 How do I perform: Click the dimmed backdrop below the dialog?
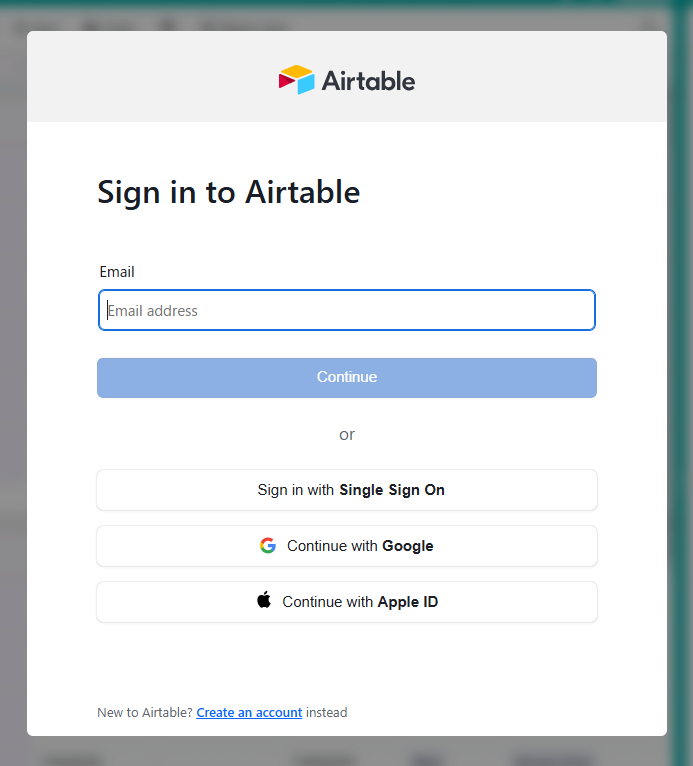[347, 752]
